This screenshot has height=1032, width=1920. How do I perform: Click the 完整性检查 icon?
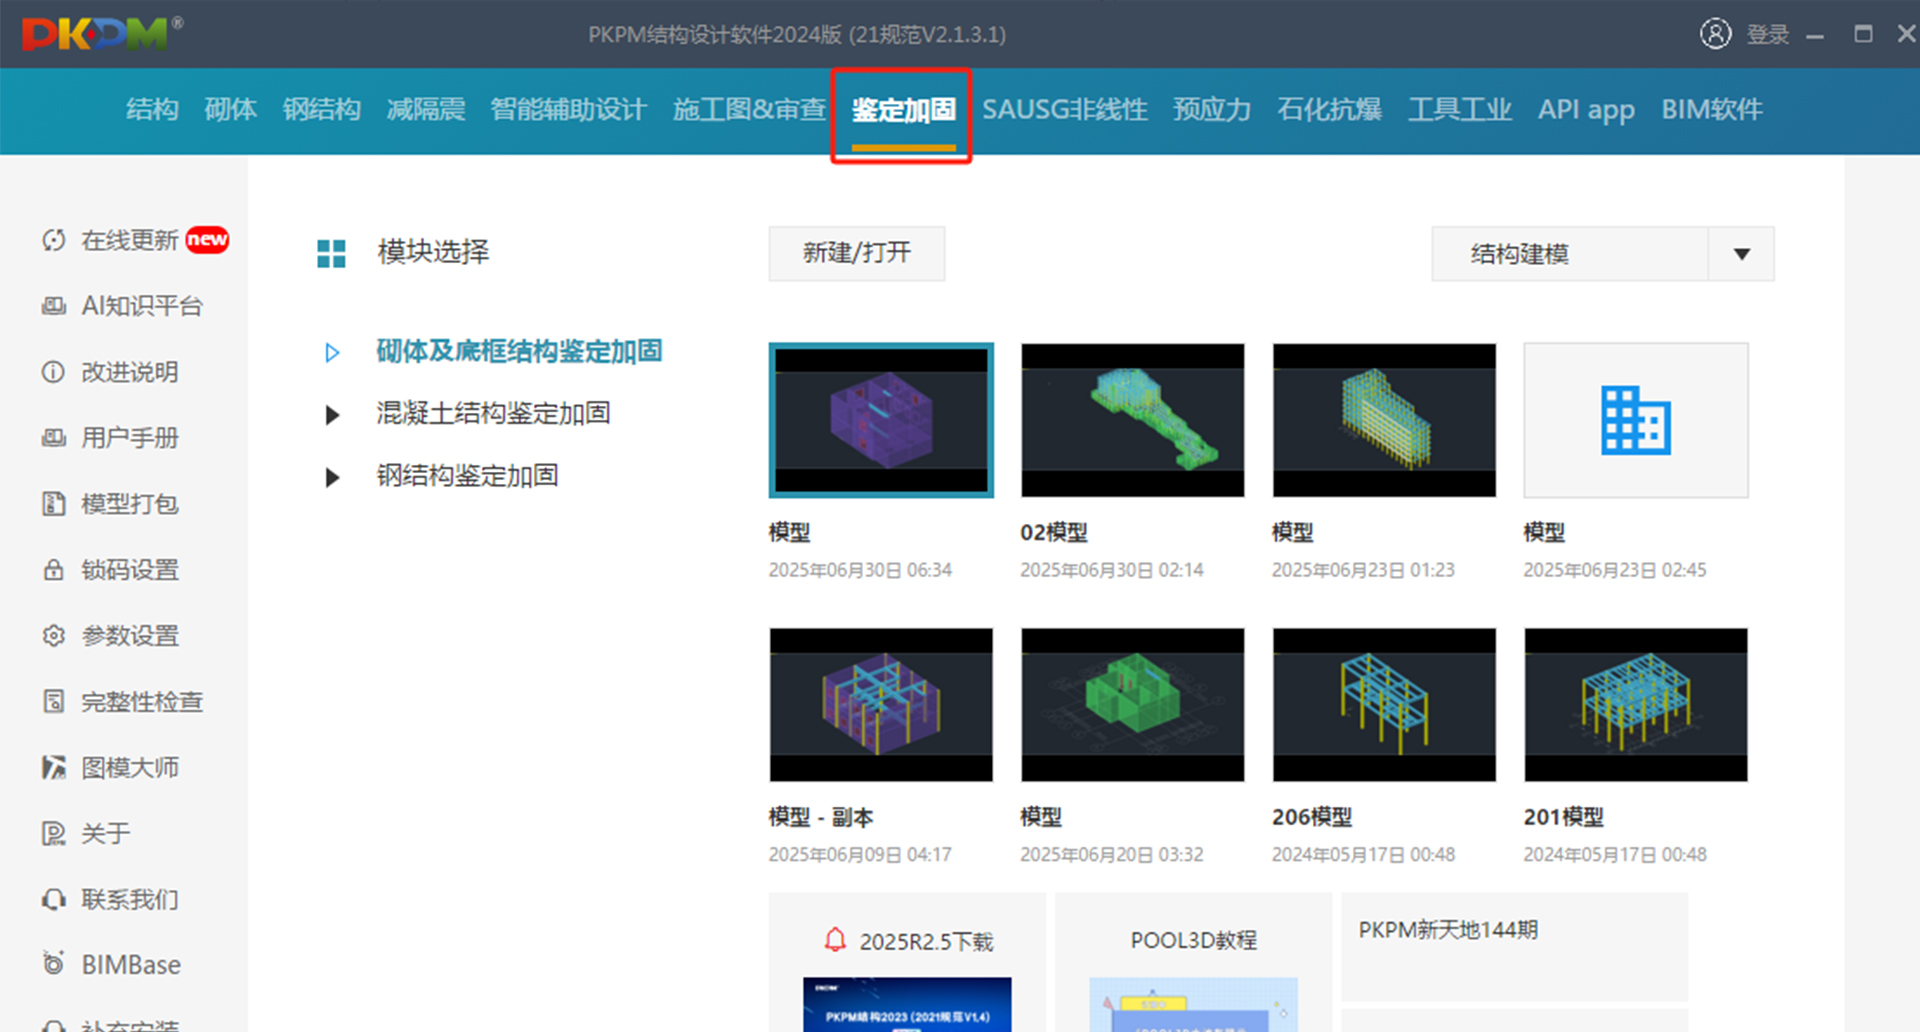pos(54,702)
